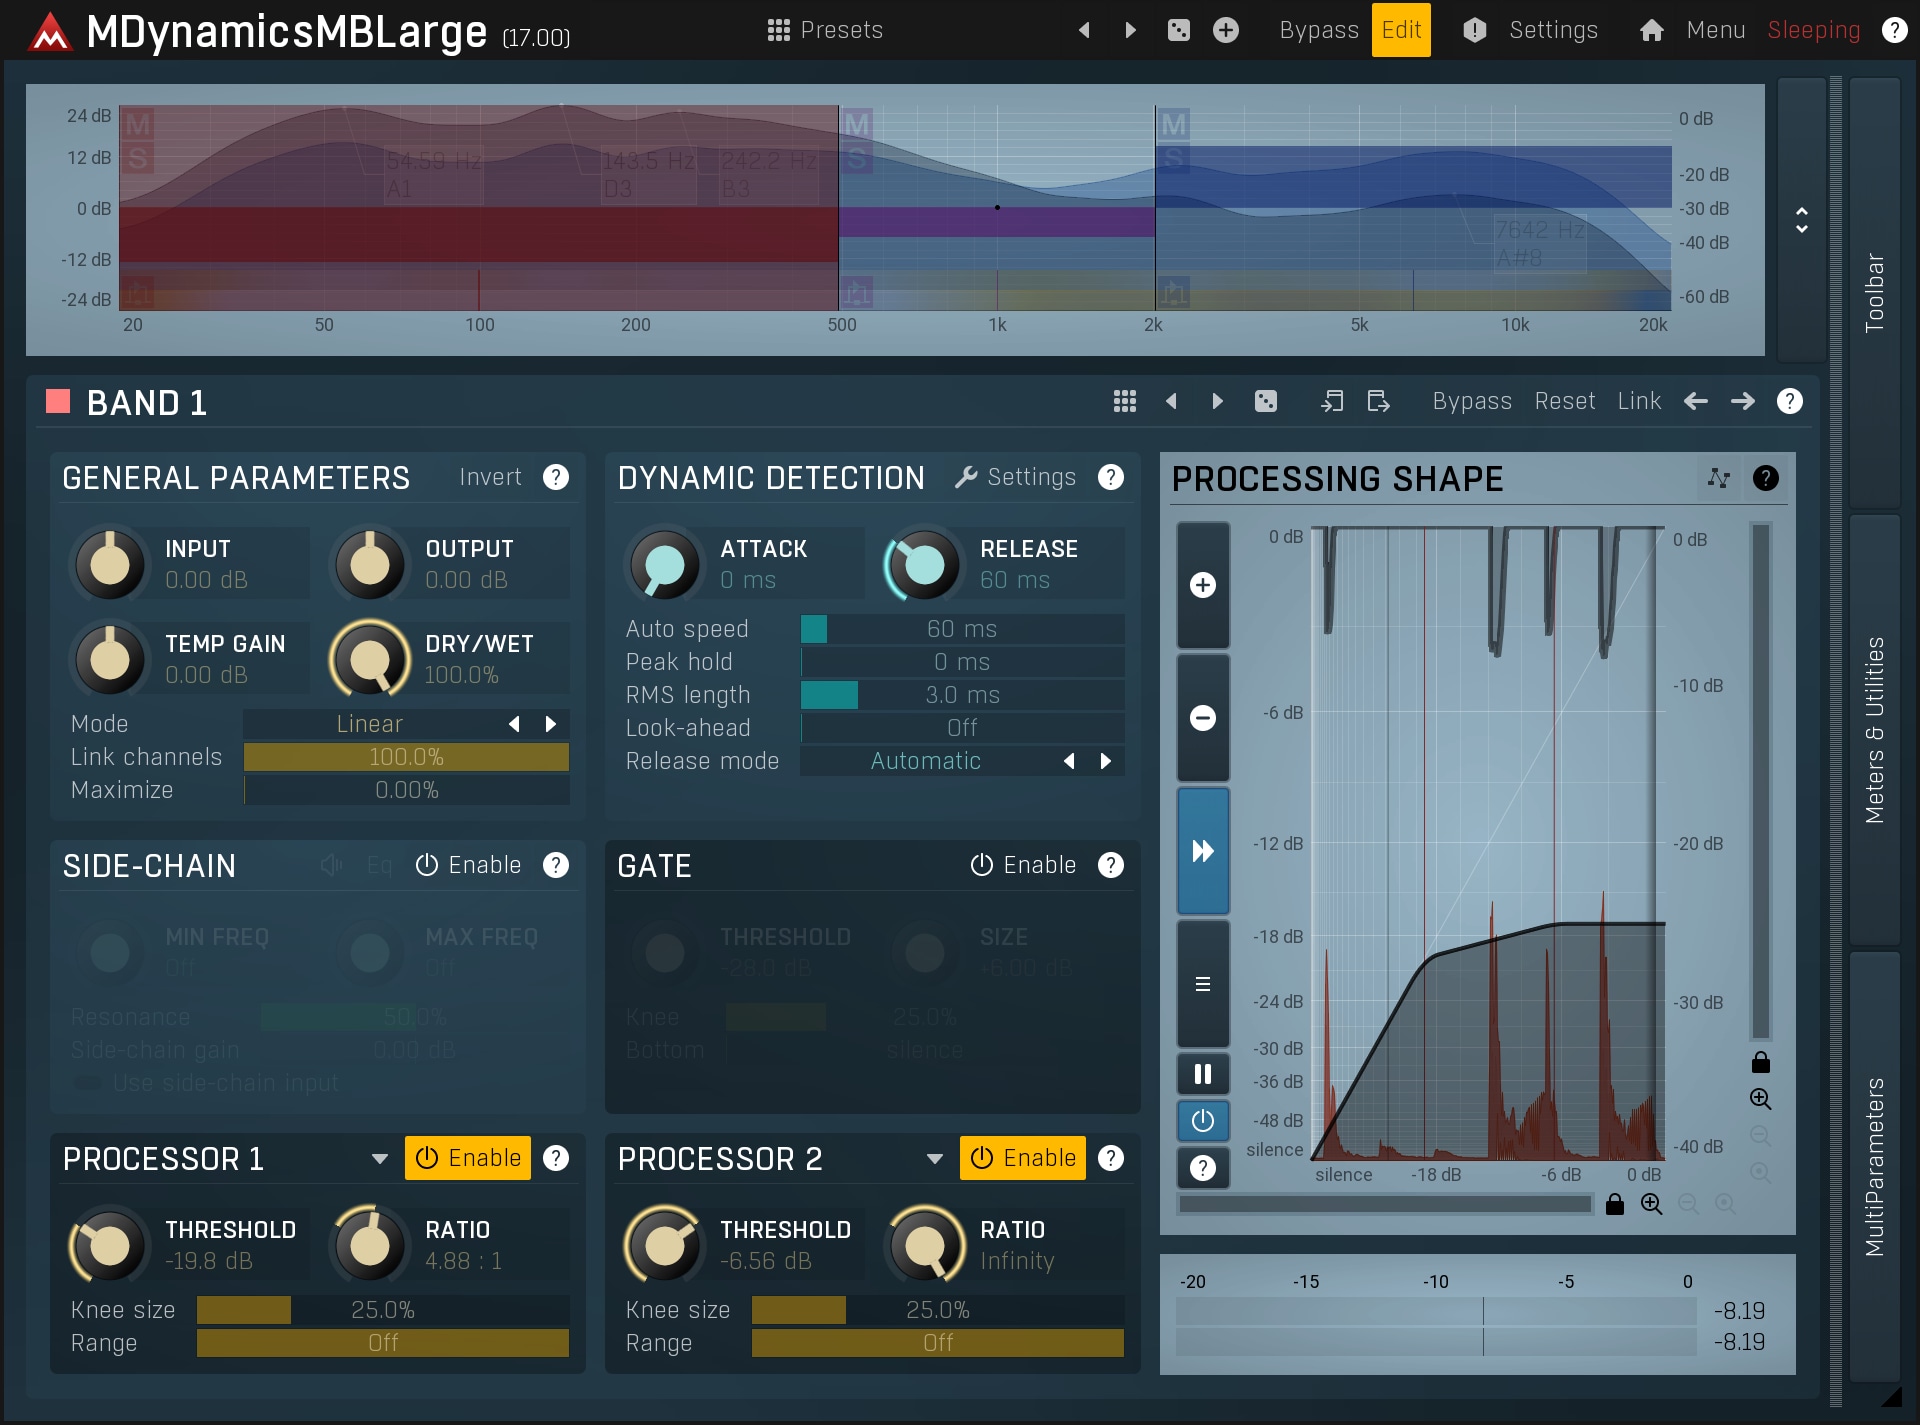Screen dimensions: 1920x1425
Task: Click the vertical zoom-in magnifier in Processing Shape
Action: click(x=1760, y=1099)
